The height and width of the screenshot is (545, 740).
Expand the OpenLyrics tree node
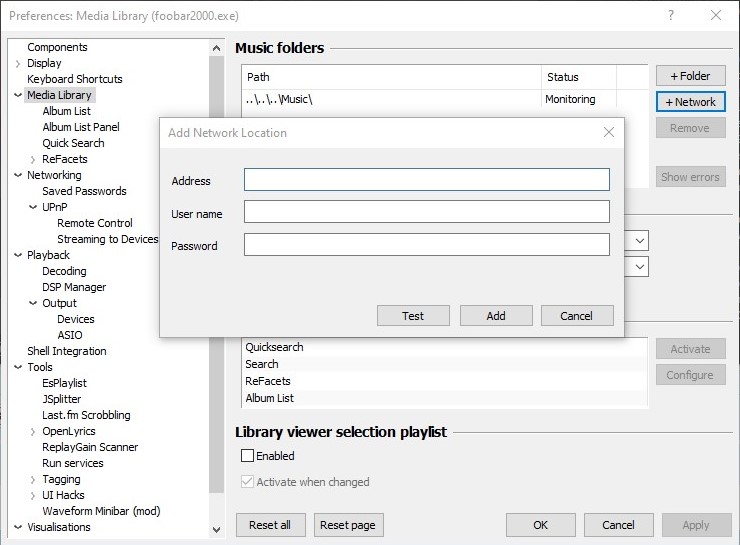point(33,431)
